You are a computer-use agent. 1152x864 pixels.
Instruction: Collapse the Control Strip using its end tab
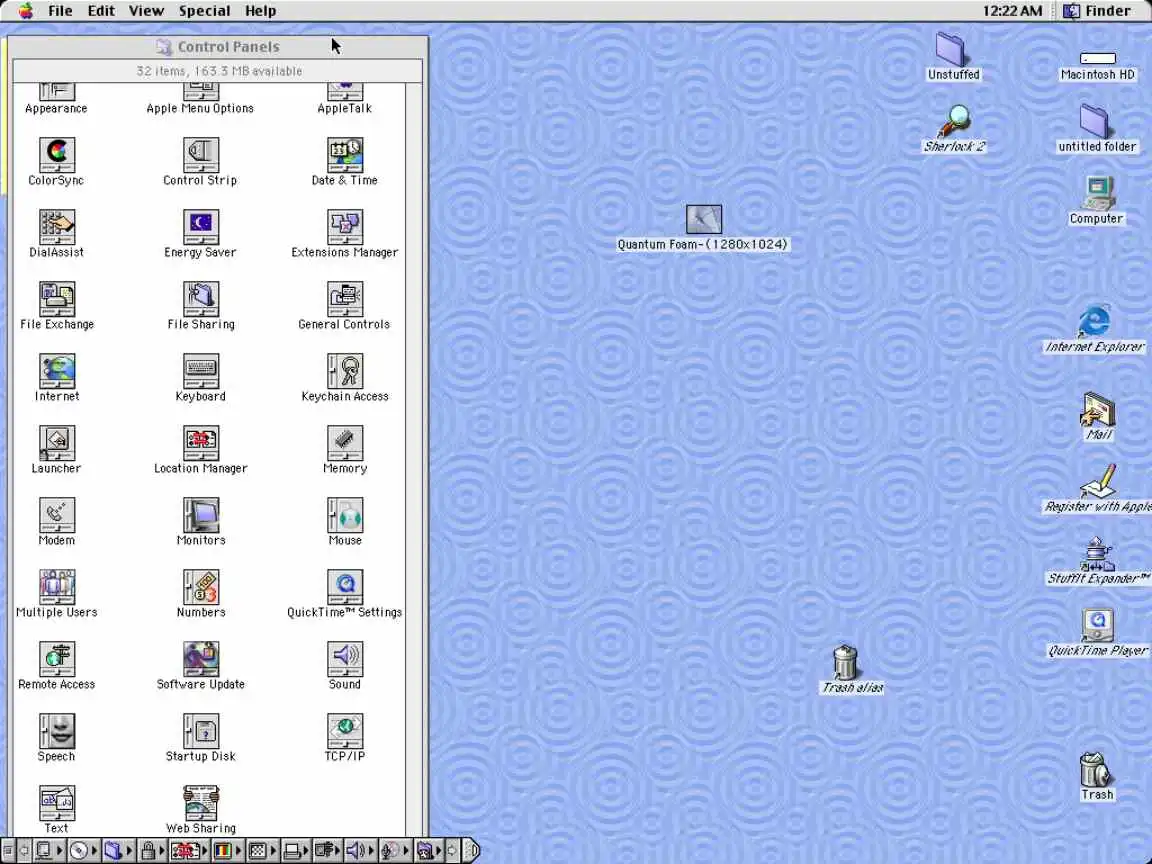tap(472, 851)
